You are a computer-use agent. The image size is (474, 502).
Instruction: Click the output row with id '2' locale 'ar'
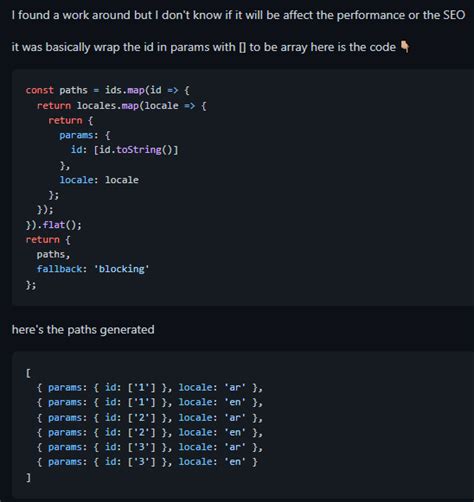point(150,417)
